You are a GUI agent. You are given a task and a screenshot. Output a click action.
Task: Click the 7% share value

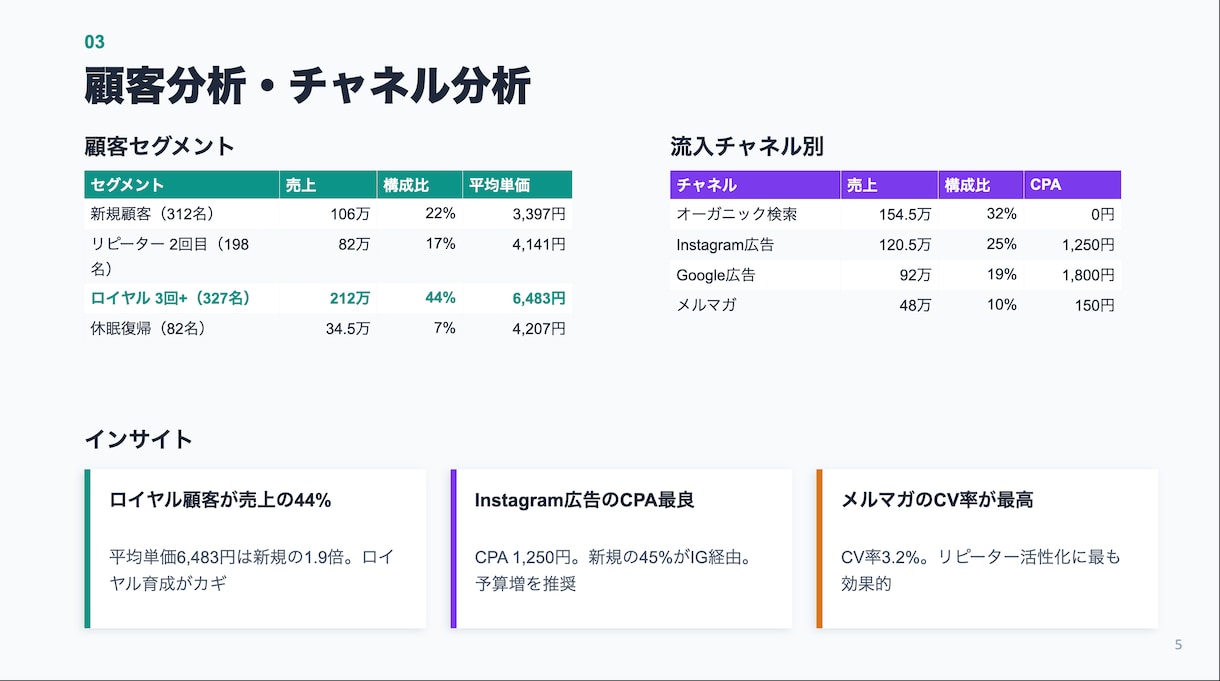pos(445,328)
